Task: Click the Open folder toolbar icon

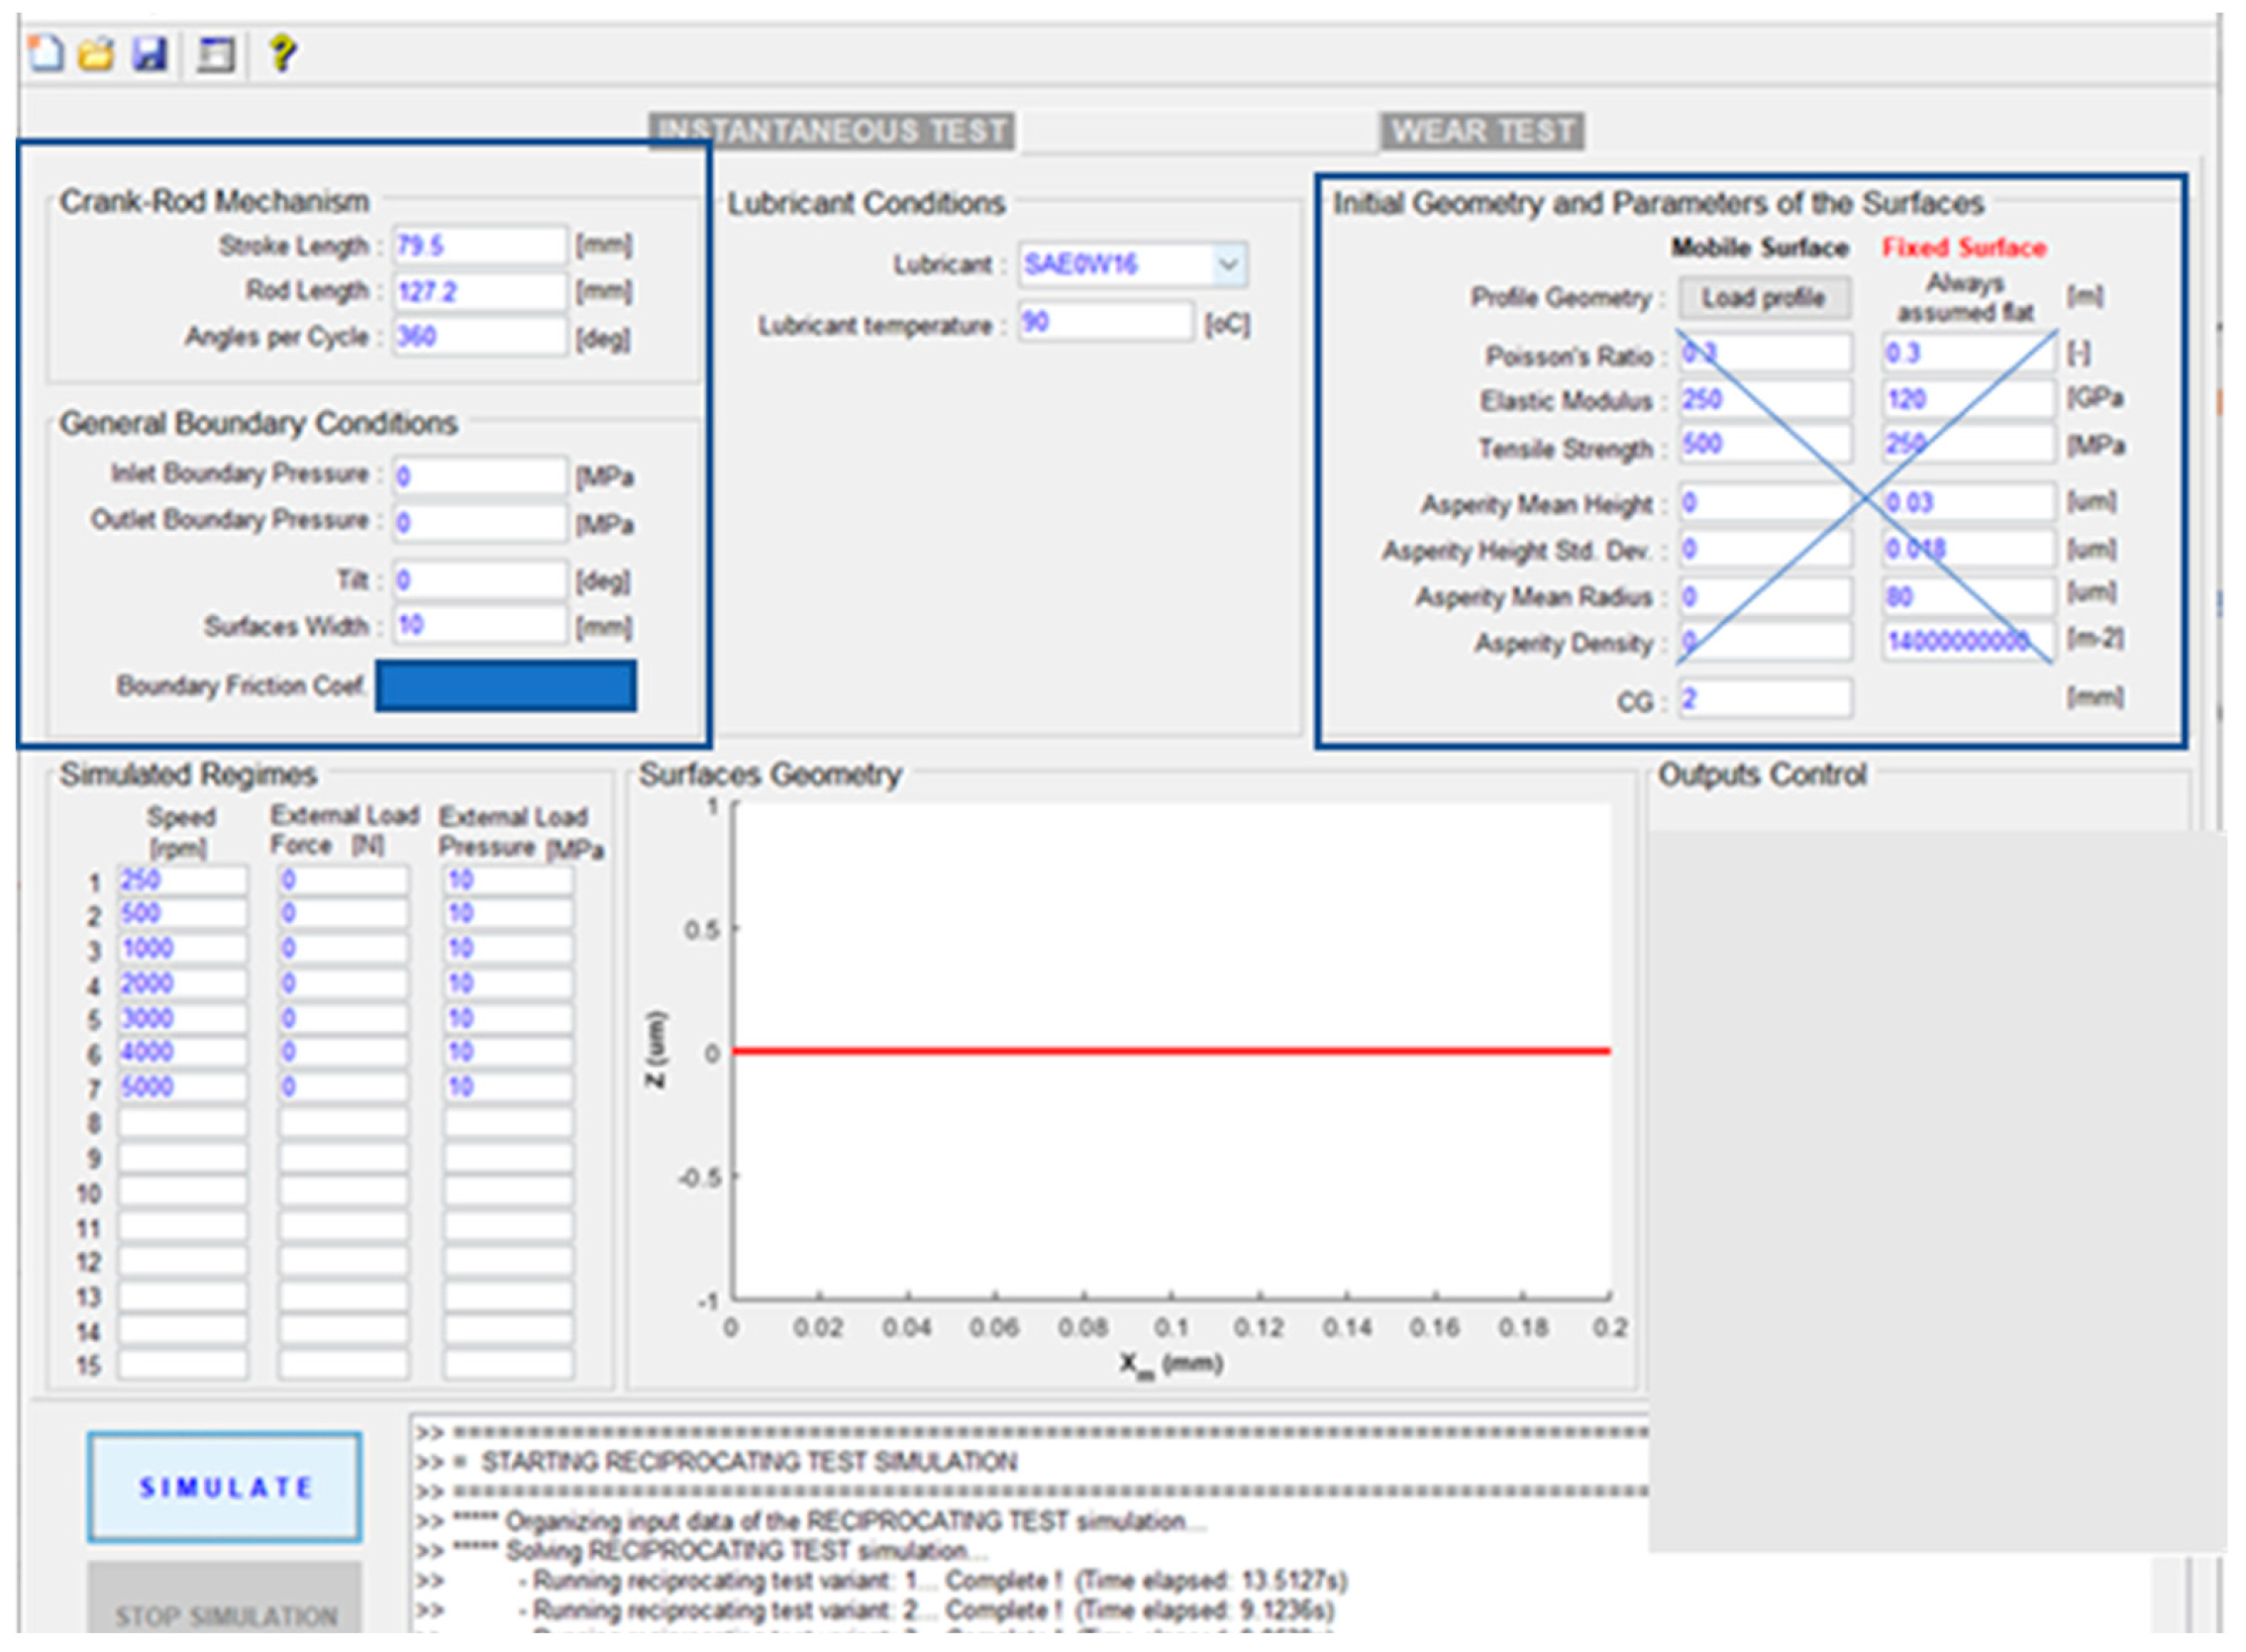Action: tap(97, 52)
